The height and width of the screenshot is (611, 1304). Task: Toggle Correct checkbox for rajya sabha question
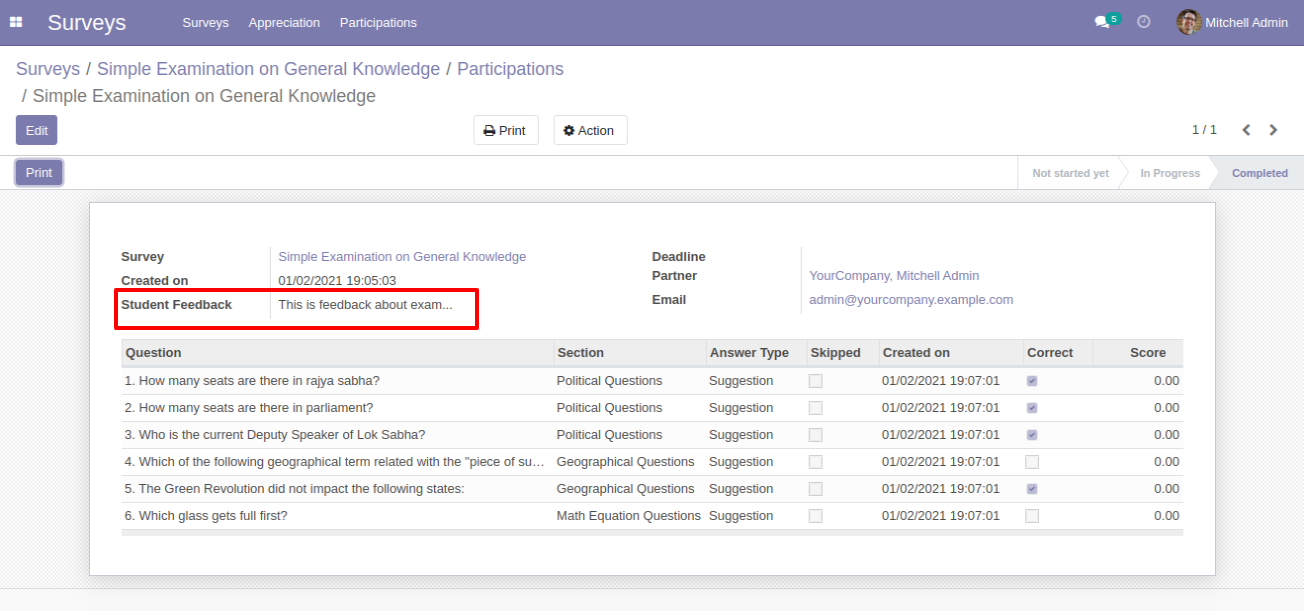point(1032,381)
